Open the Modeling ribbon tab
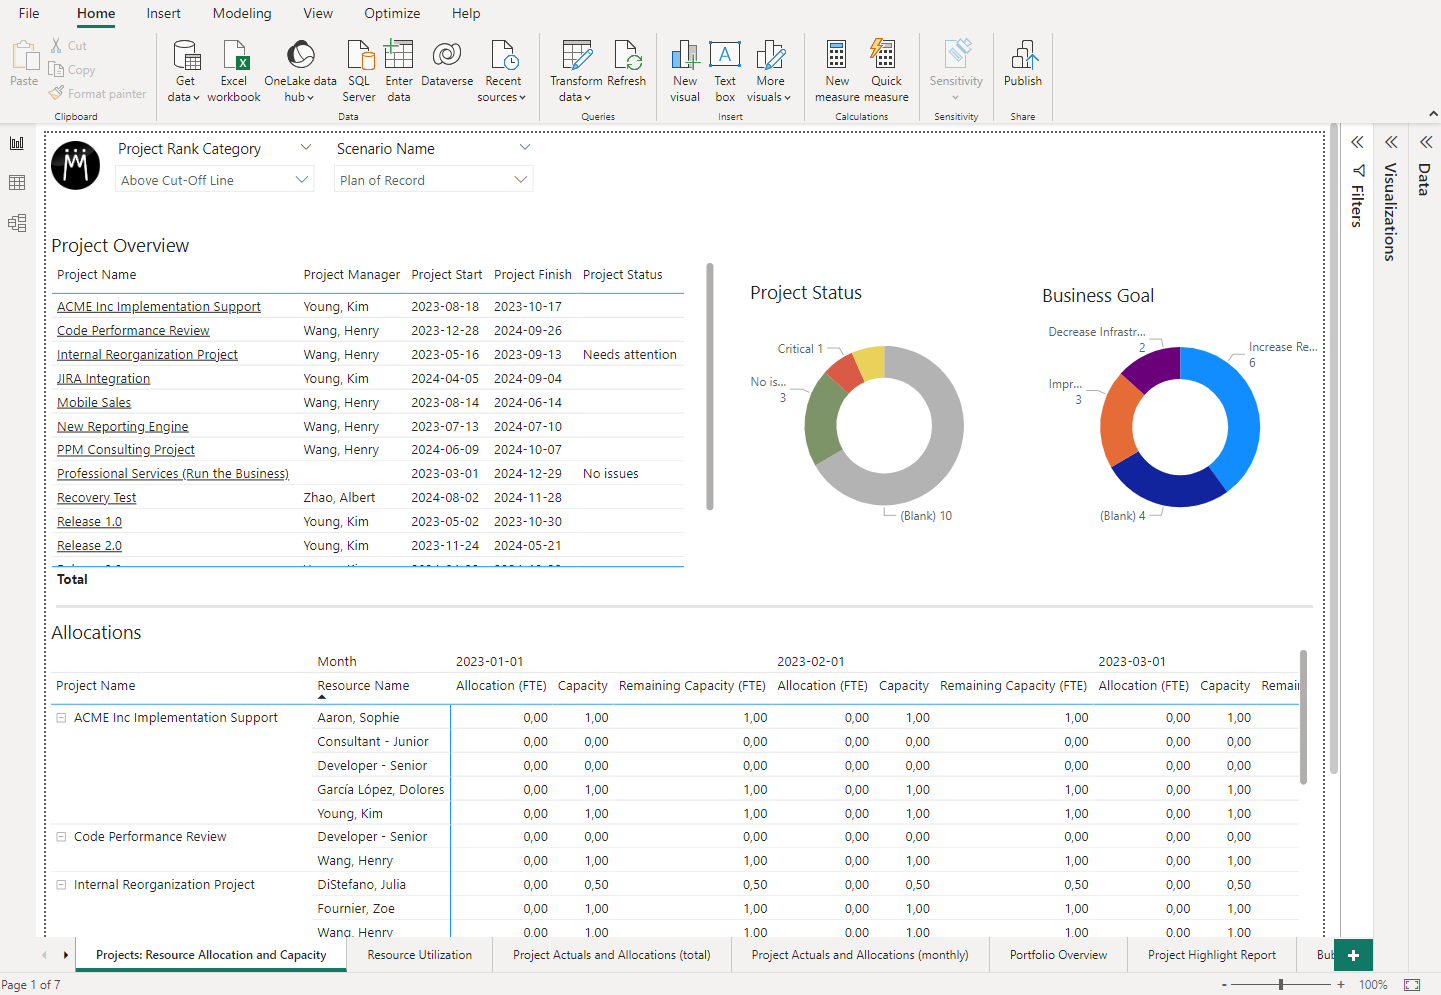Image resolution: width=1441 pixels, height=995 pixels. click(x=242, y=14)
